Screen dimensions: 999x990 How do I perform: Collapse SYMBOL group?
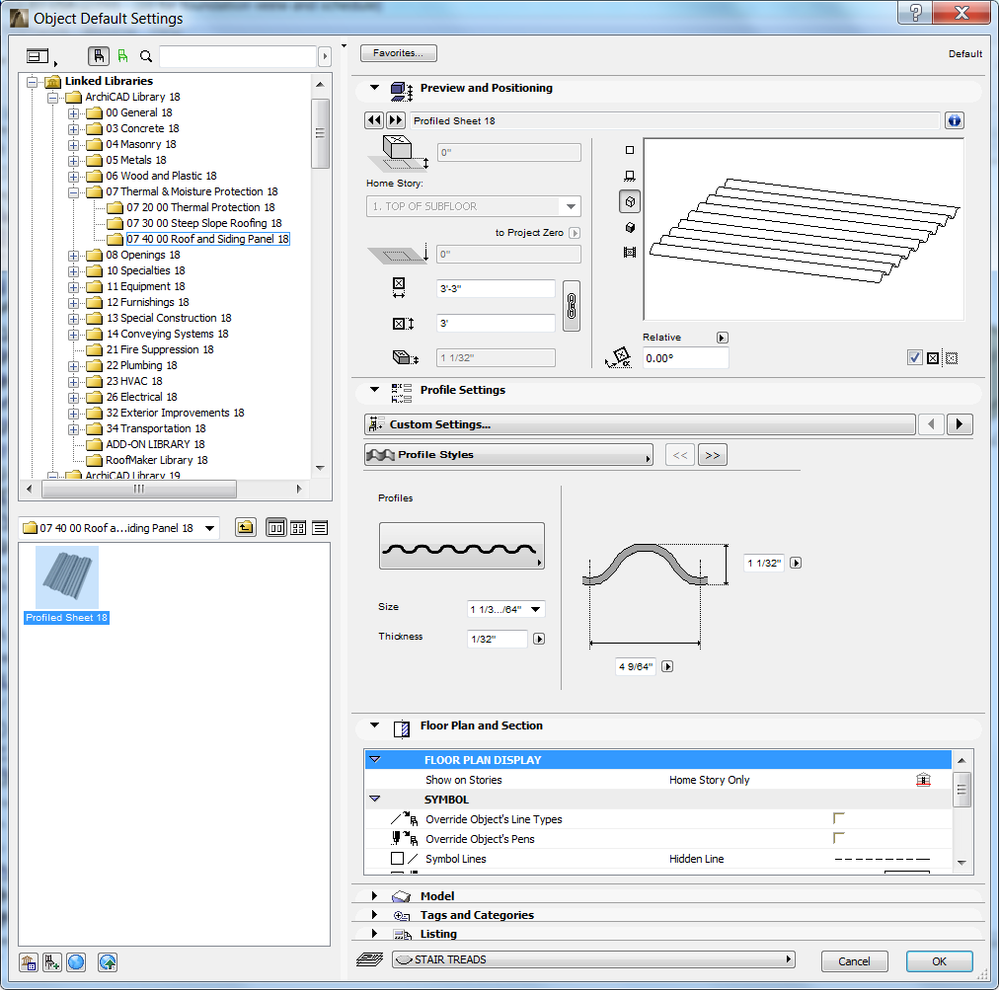pos(375,799)
